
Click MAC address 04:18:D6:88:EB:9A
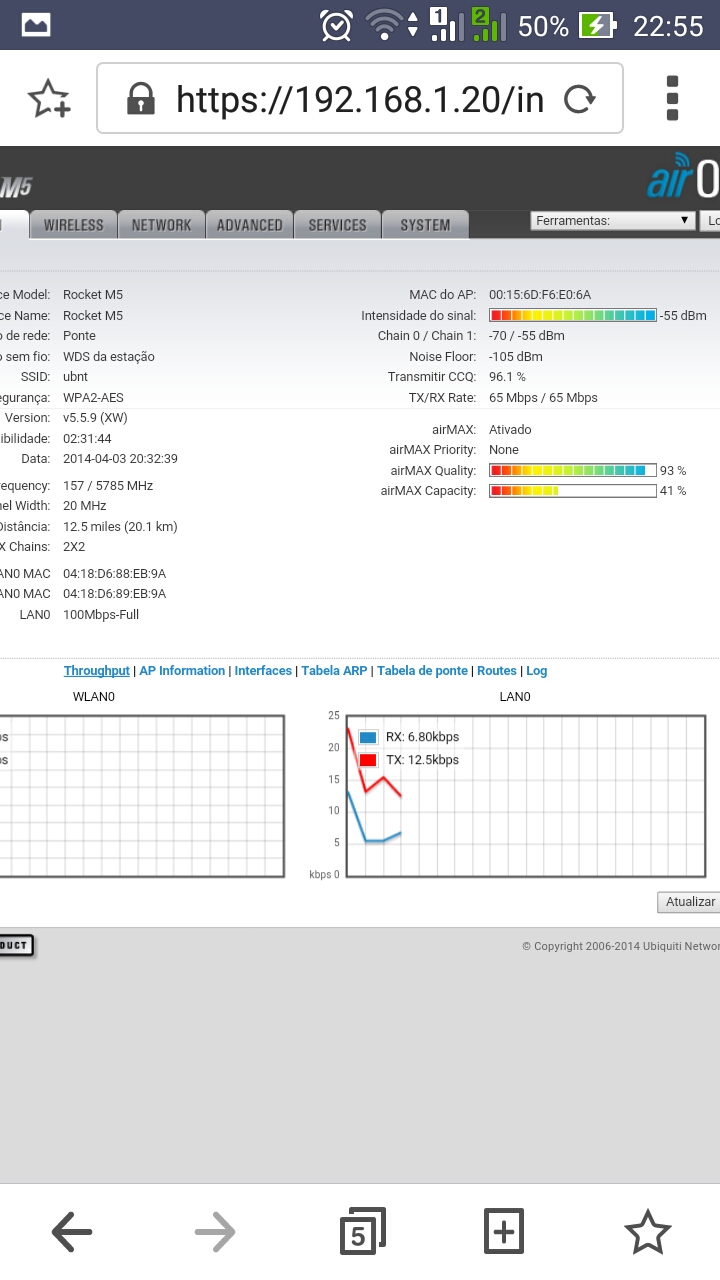(114, 574)
